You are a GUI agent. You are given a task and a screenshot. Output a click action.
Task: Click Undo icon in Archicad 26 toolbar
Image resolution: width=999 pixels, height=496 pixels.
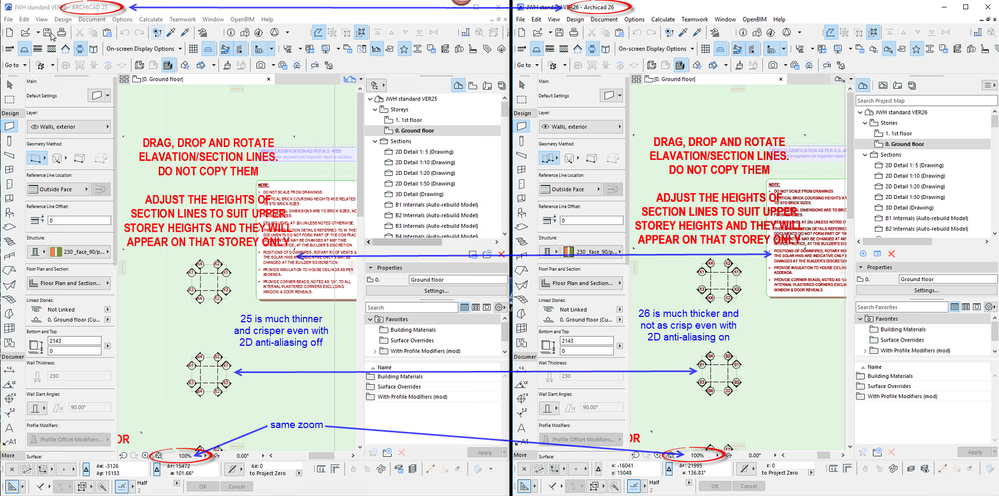(635, 32)
